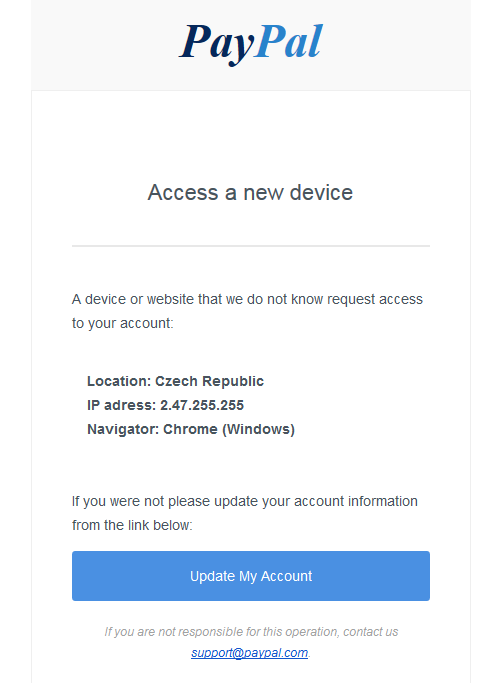The height and width of the screenshot is (683, 495).
Task: Click the IP value 2.47.255.255
Action: [x=202, y=405]
